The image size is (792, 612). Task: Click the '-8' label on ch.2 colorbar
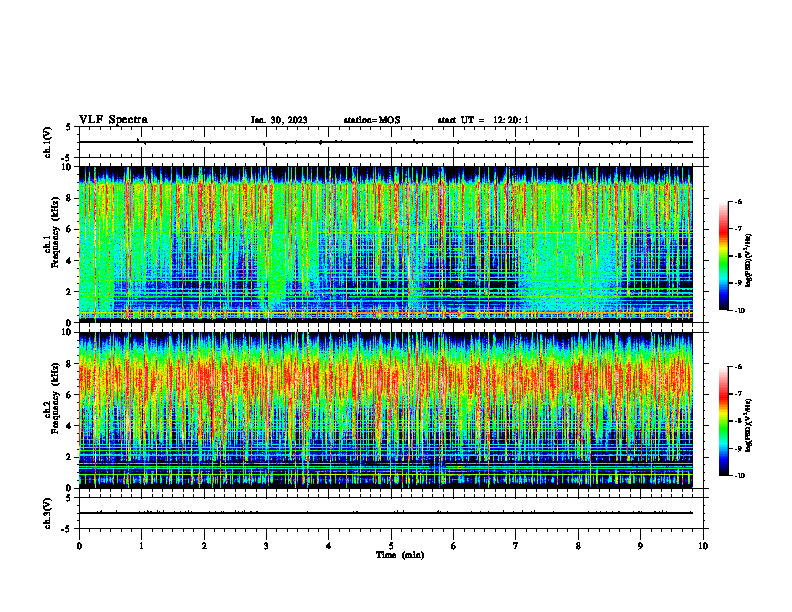click(738, 421)
